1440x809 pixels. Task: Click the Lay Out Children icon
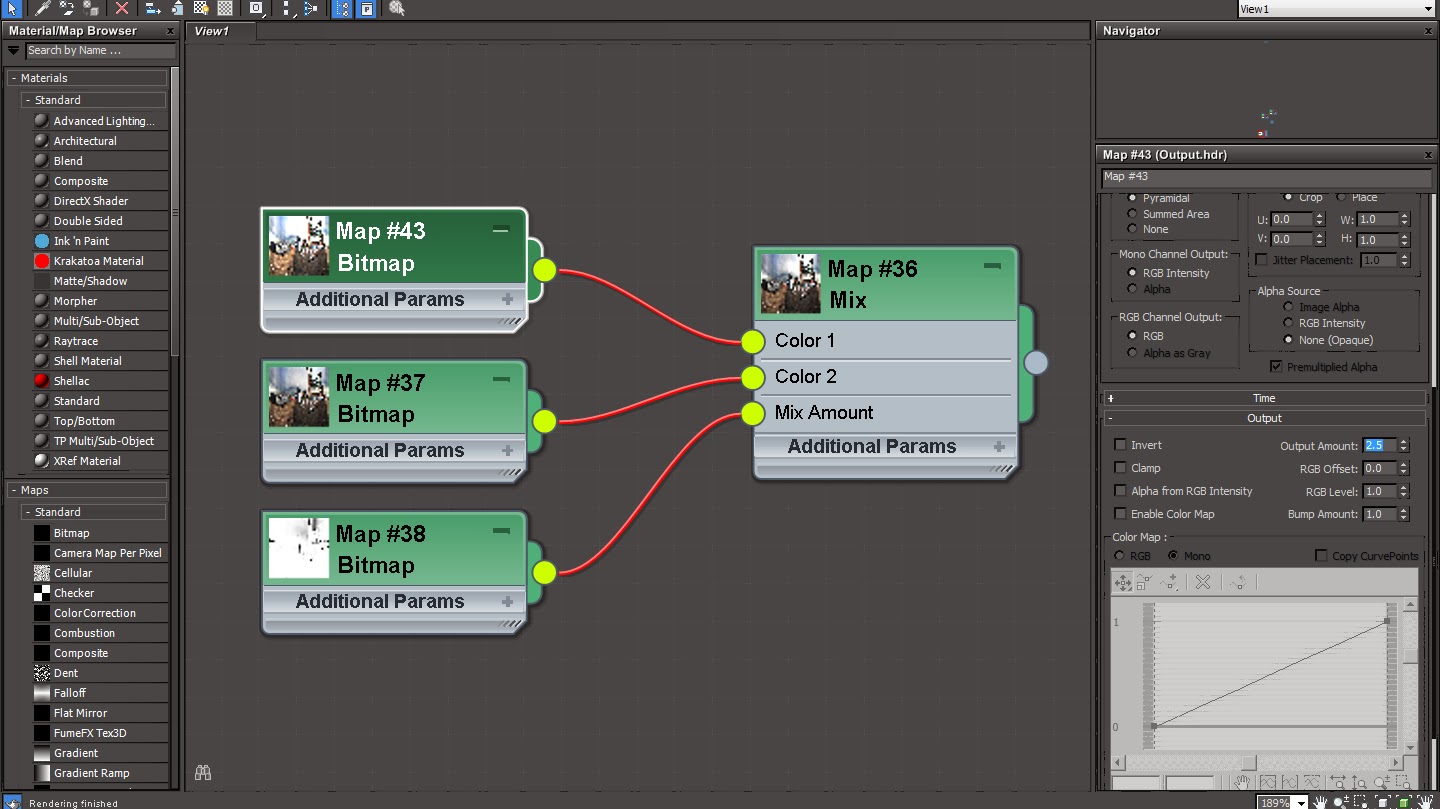click(x=310, y=8)
